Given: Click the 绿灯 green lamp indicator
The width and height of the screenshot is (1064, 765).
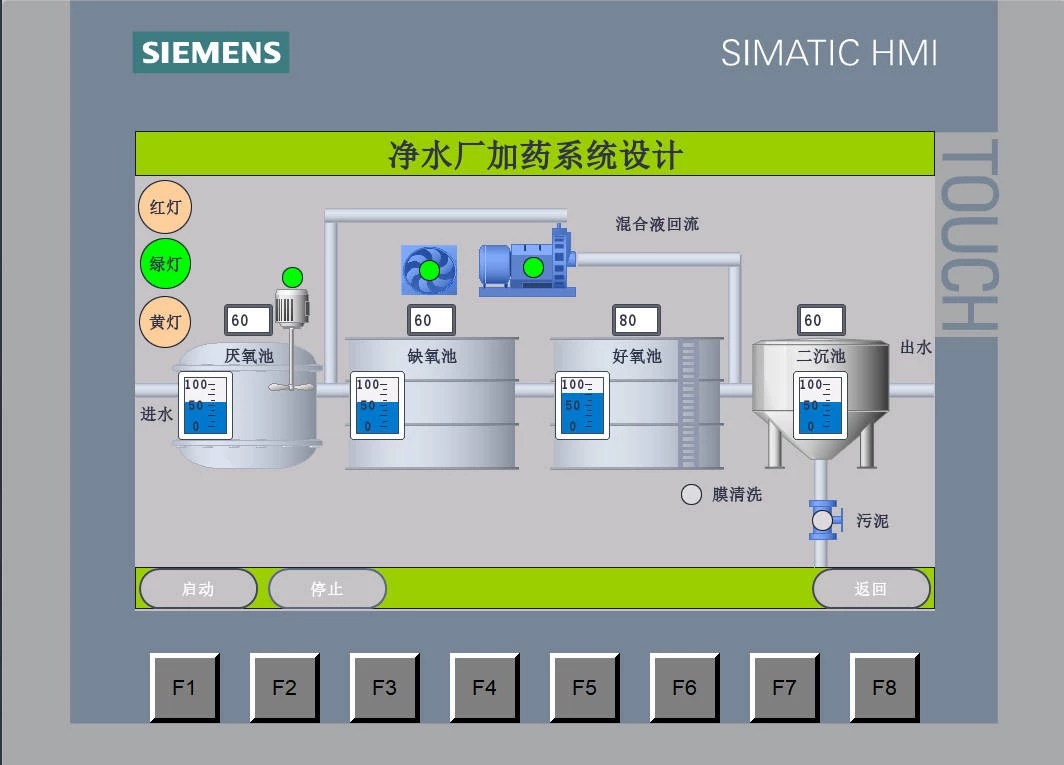Looking at the screenshot, I should [165, 263].
